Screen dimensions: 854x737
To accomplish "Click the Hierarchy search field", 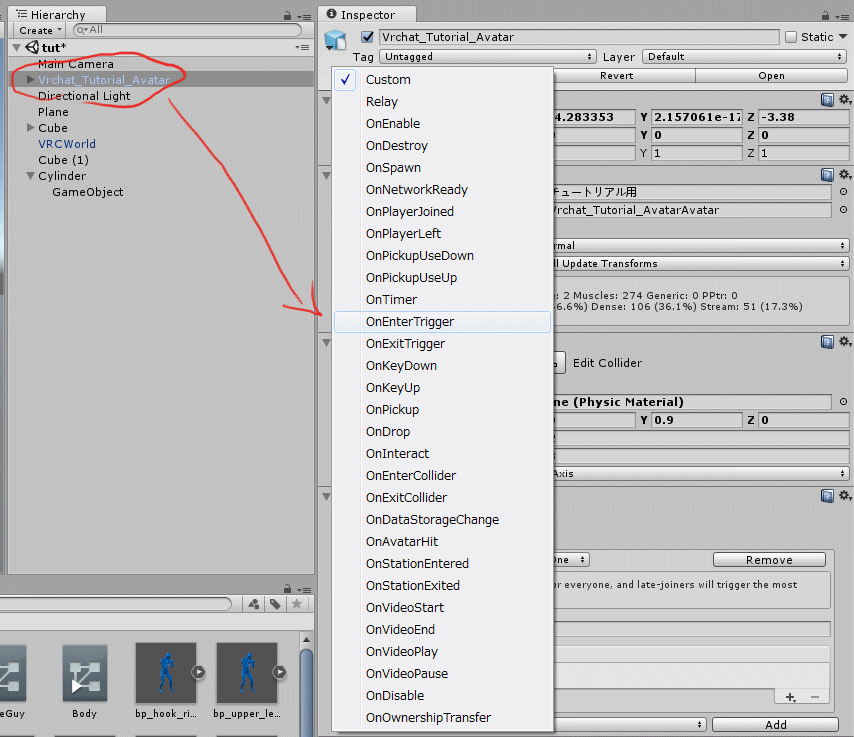I will (187, 30).
